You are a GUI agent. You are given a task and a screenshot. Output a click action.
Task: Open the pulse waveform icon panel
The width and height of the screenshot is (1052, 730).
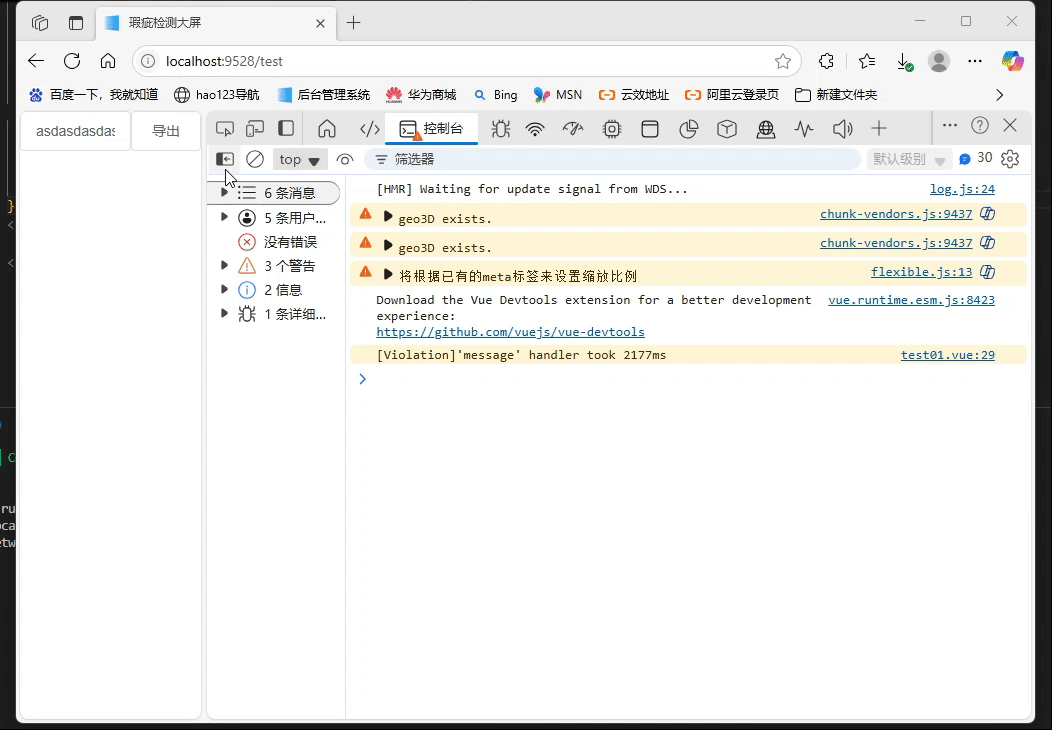pos(804,128)
